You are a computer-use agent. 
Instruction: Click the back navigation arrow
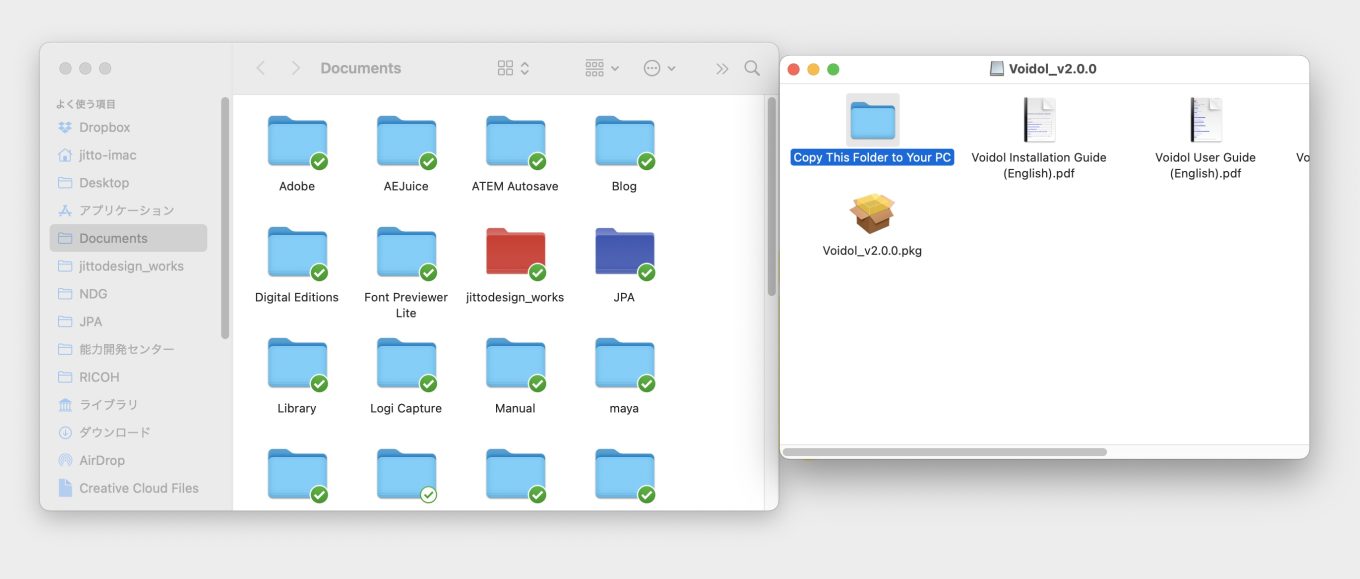point(261,68)
